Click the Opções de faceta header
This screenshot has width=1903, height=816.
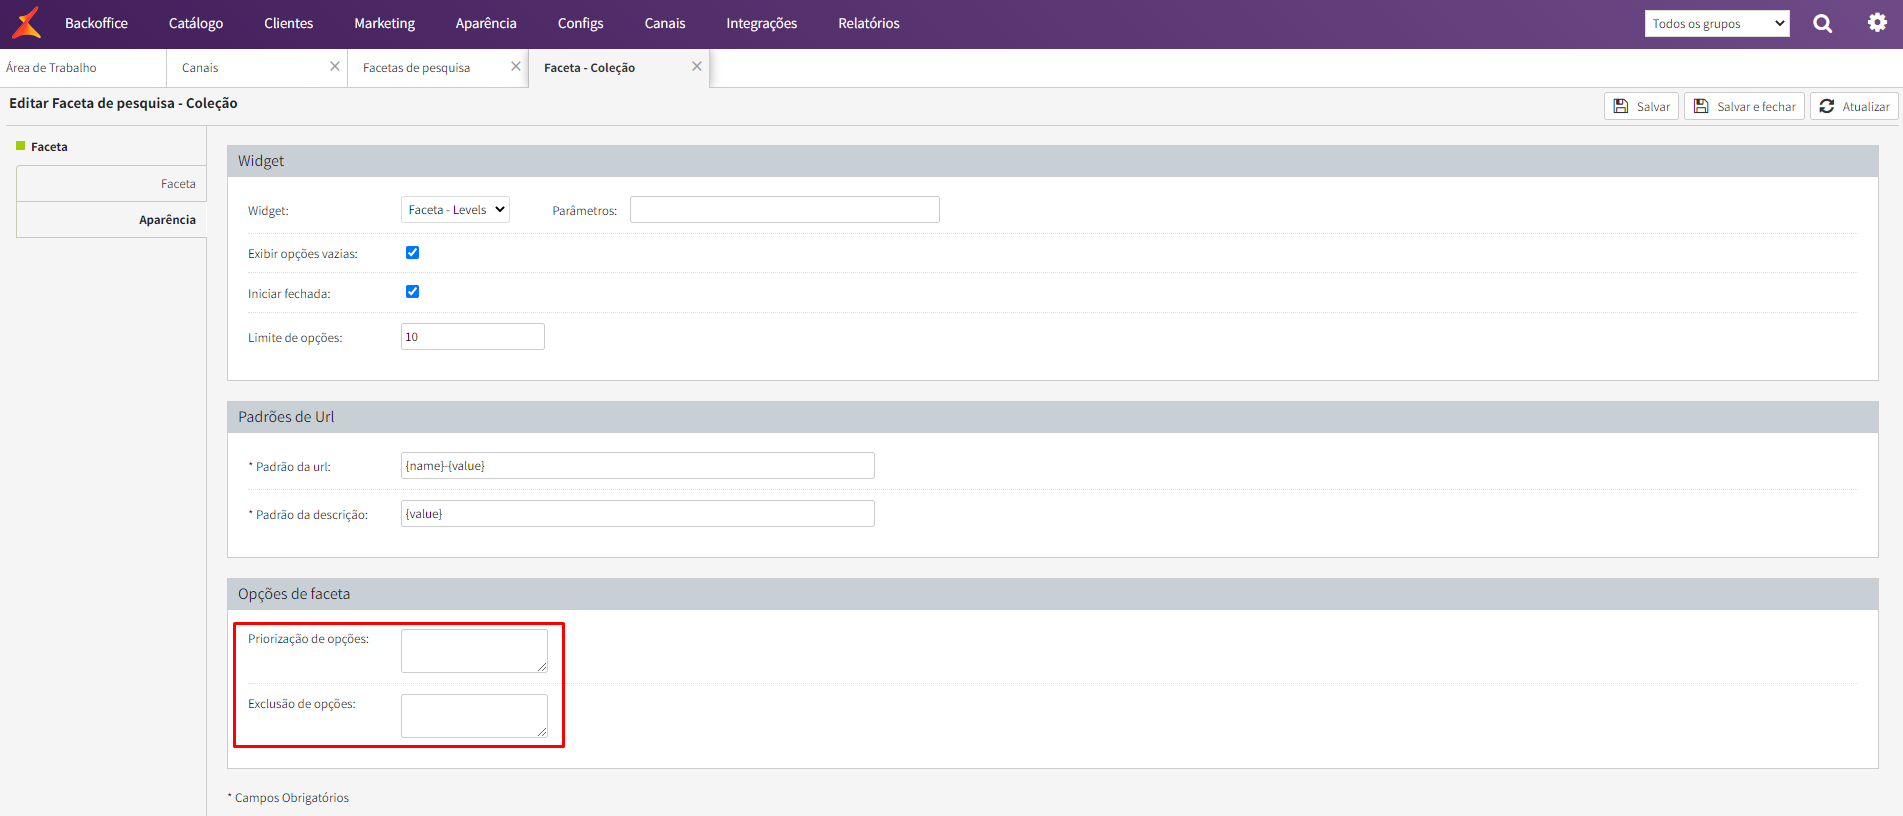click(1052, 594)
